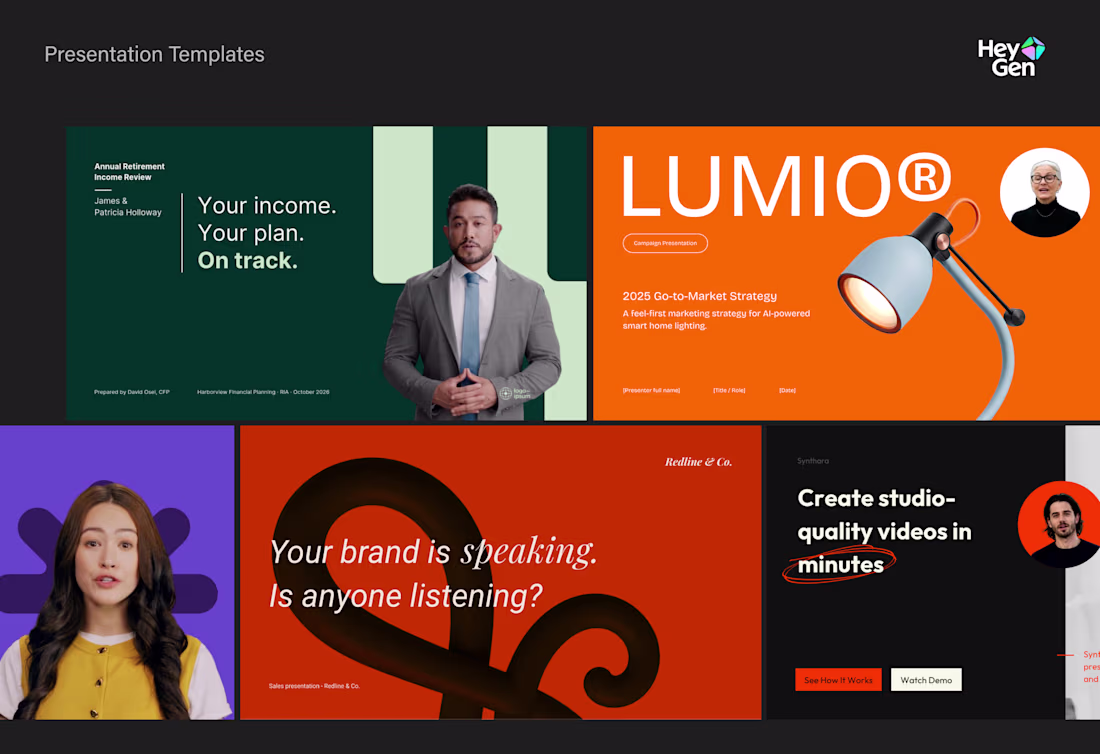Viewport: 1100px width, 754px height.
Task: Click the 'Your income.' line
Action: click(267, 206)
